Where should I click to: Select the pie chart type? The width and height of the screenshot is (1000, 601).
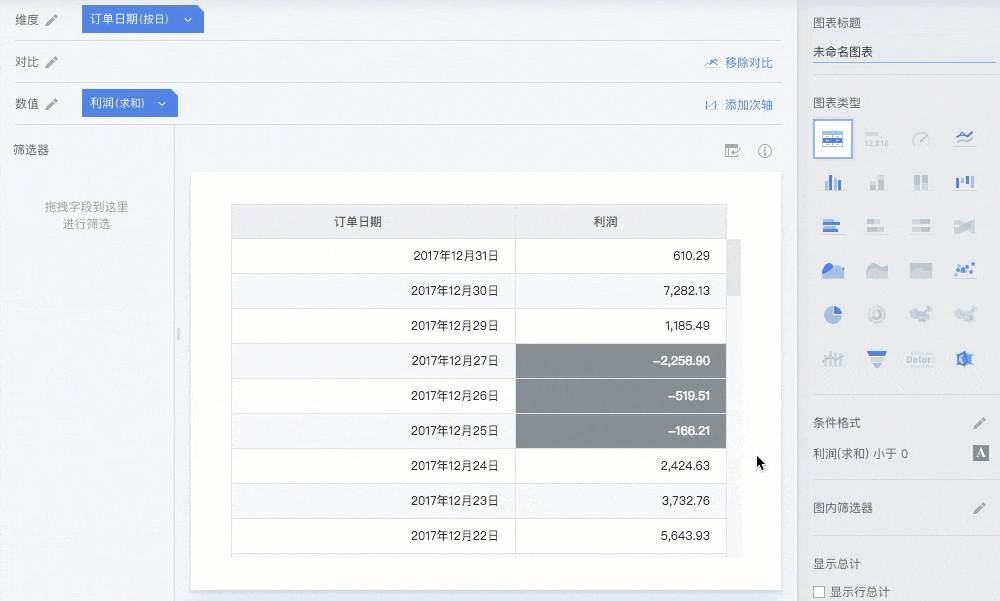point(832,314)
